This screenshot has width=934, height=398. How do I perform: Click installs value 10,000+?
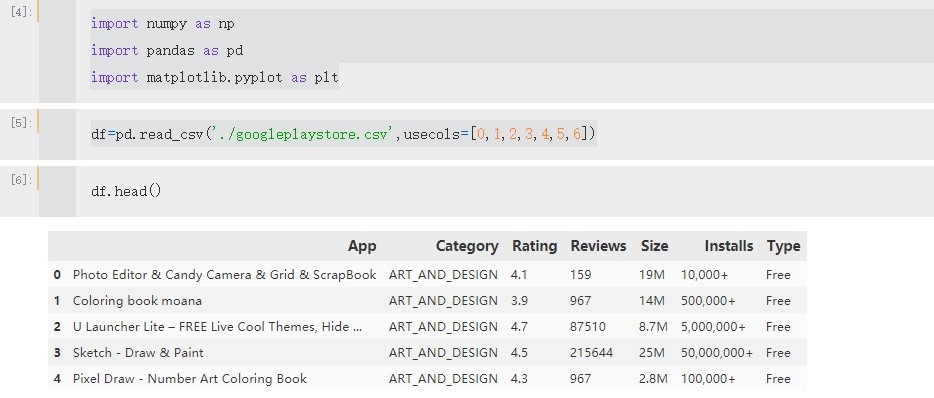[705, 275]
